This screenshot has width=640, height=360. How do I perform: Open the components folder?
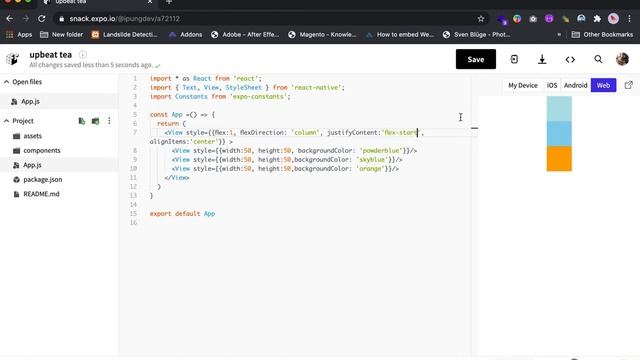[x=42, y=150]
